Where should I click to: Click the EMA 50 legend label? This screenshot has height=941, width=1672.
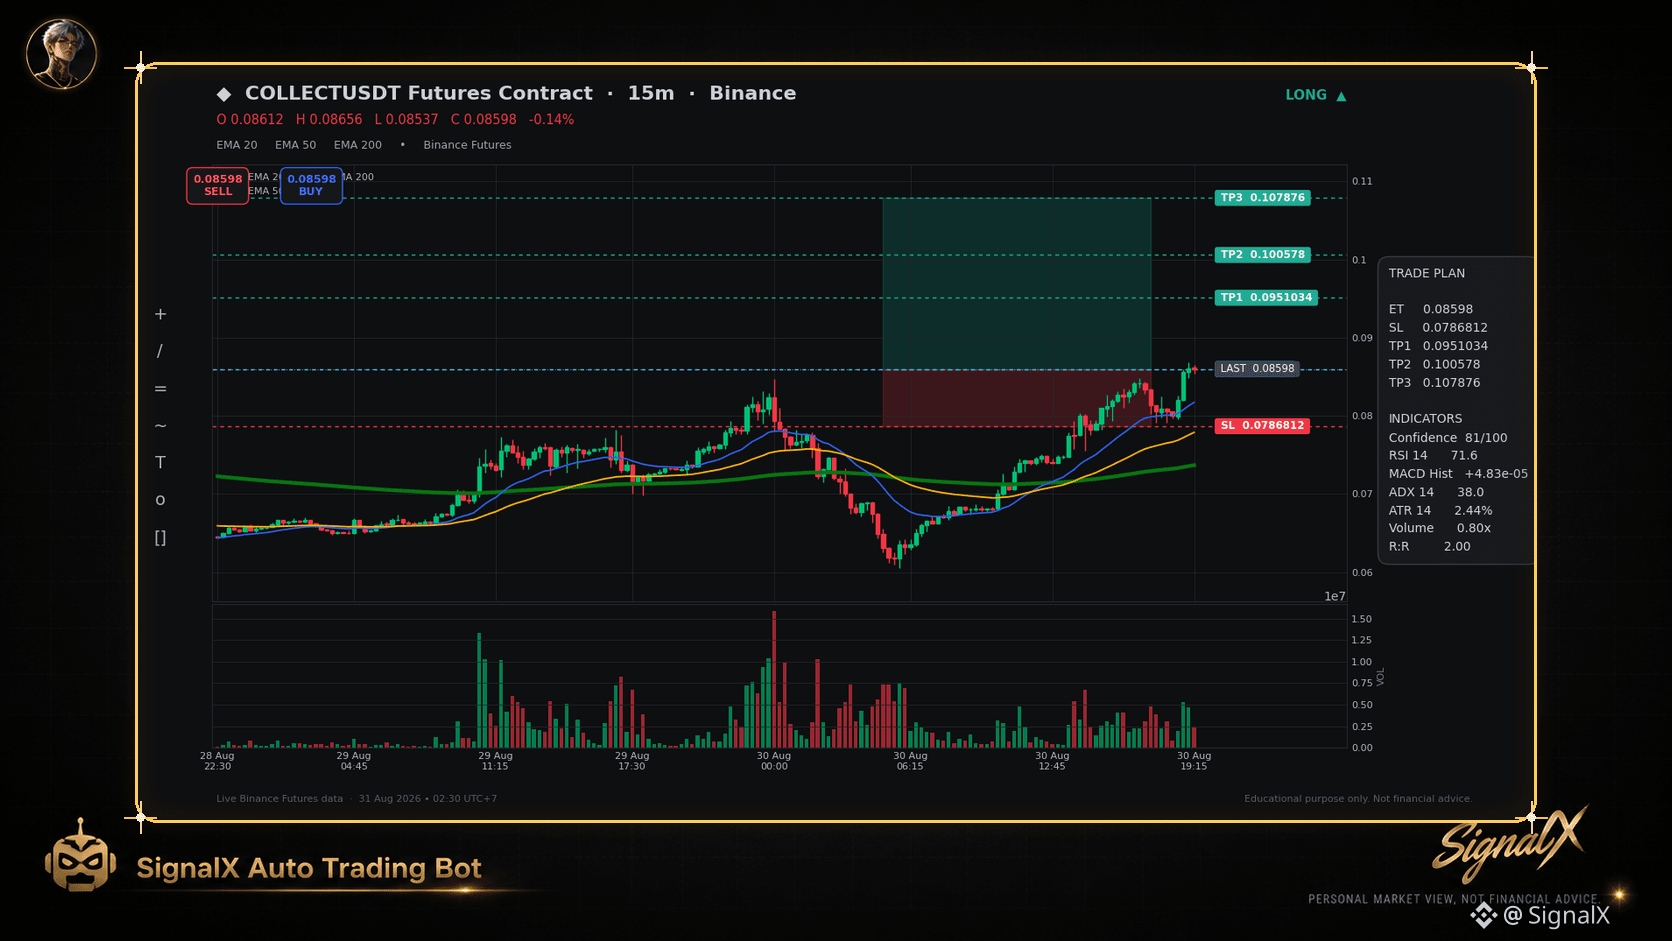tap(295, 145)
